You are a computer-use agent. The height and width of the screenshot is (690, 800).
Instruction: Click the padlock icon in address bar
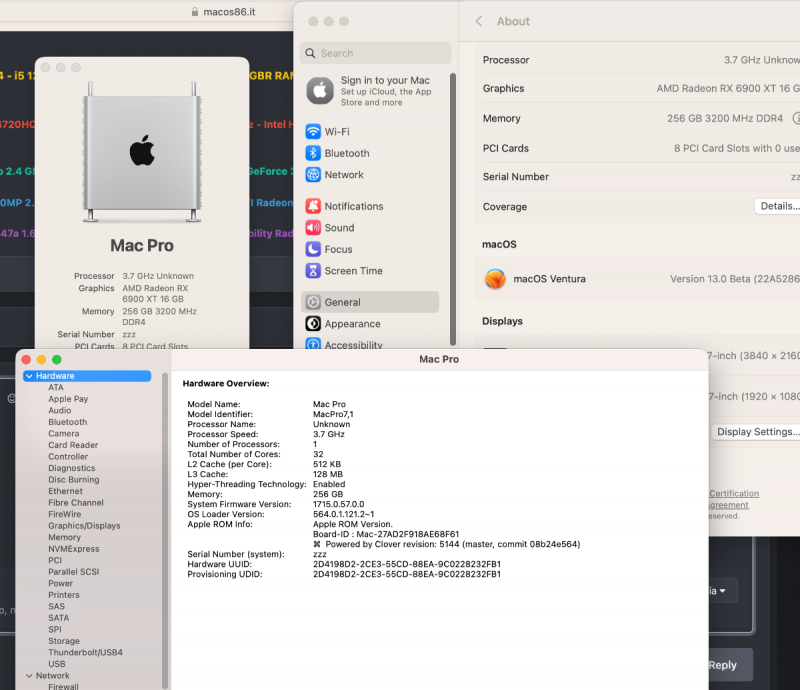194,12
